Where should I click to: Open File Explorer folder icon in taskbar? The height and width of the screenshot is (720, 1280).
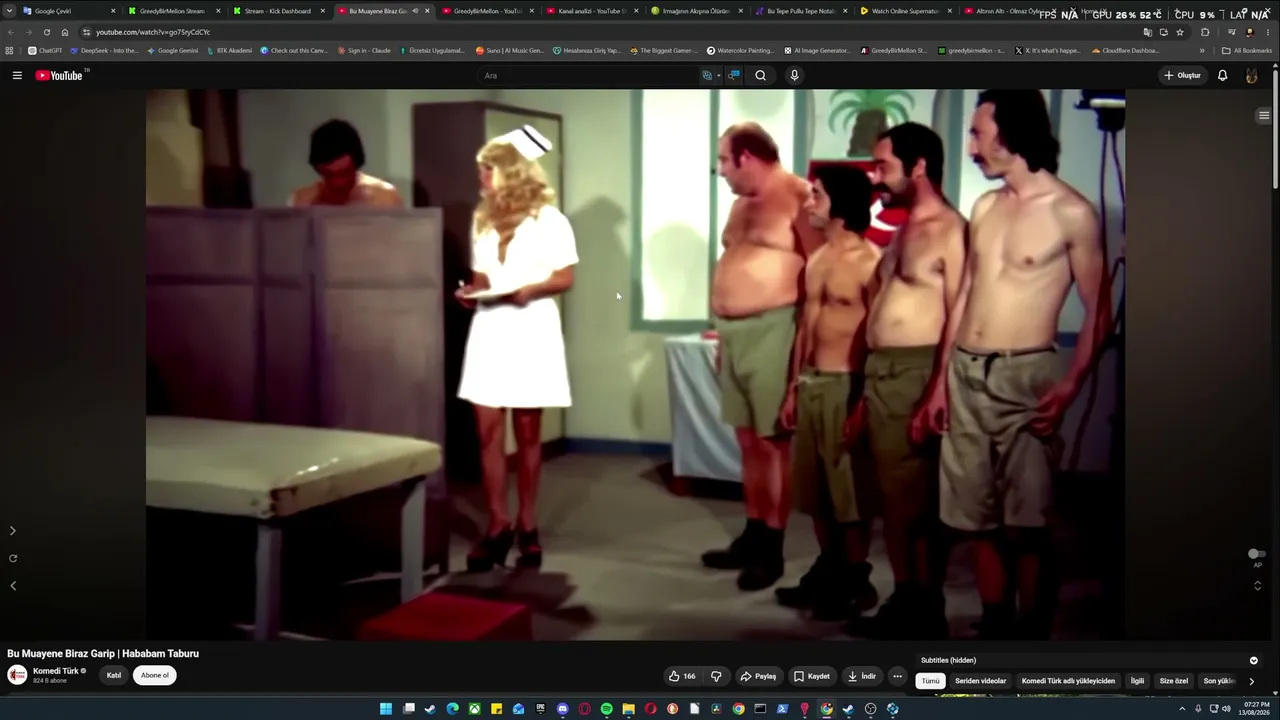pyautogui.click(x=629, y=709)
